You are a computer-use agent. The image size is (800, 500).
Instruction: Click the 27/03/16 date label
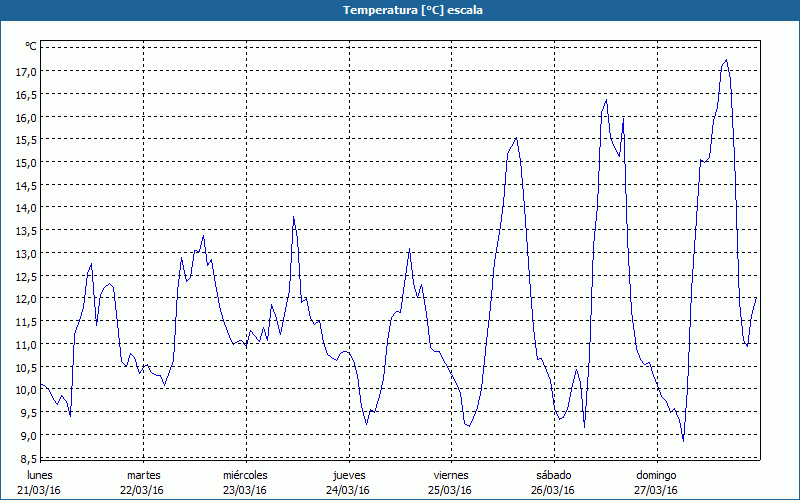tap(656, 490)
